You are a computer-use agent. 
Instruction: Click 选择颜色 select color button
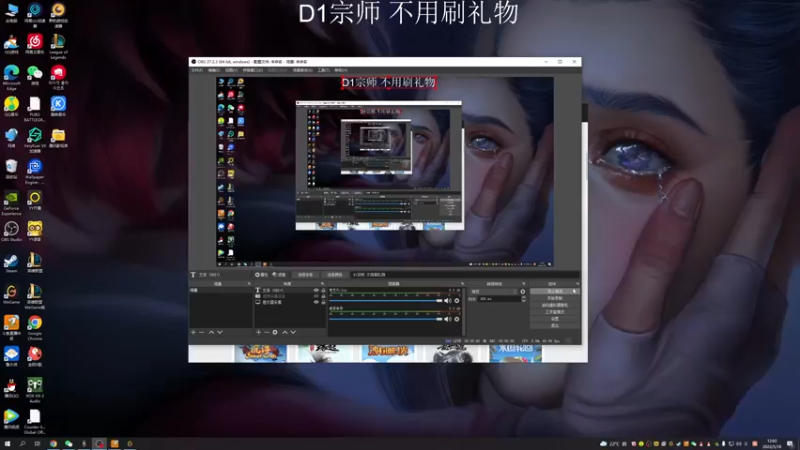pos(335,275)
